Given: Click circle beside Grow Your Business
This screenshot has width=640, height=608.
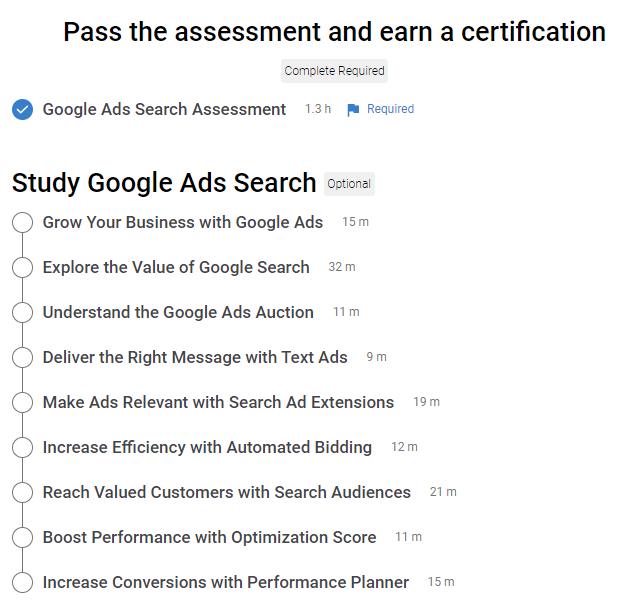Looking at the screenshot, I should click(x=22, y=223).
